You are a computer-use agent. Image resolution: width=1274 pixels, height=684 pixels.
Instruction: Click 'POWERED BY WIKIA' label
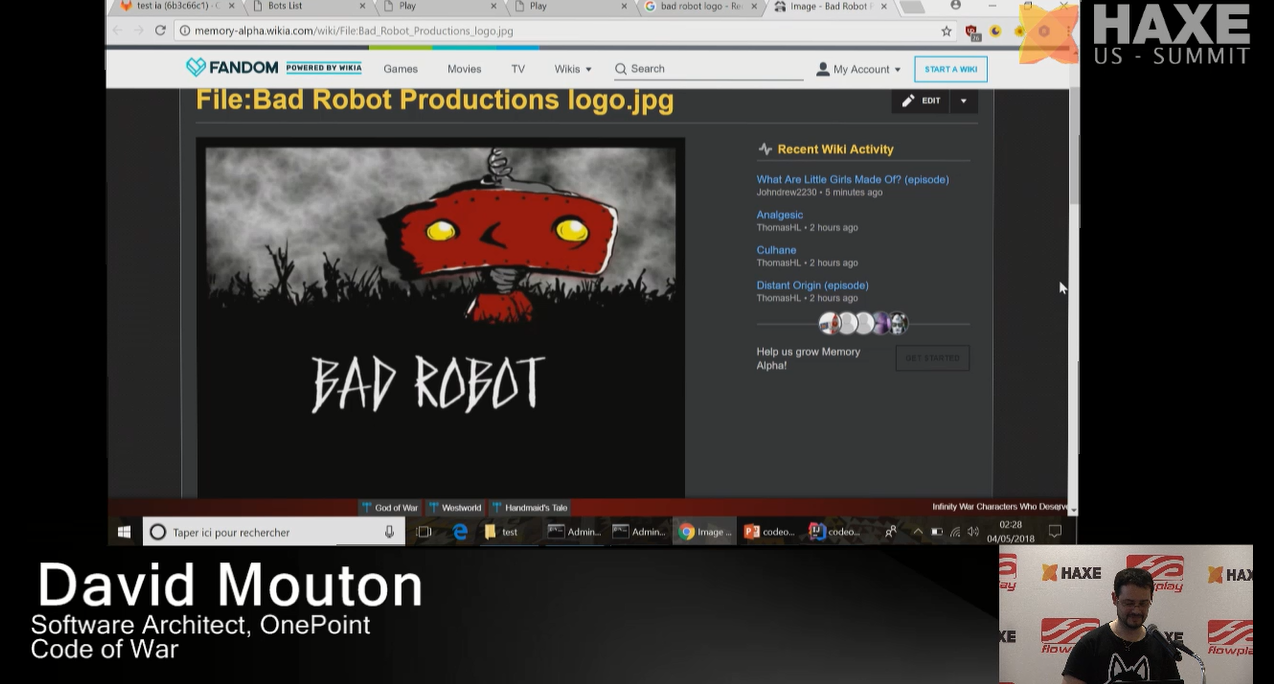[324, 68]
